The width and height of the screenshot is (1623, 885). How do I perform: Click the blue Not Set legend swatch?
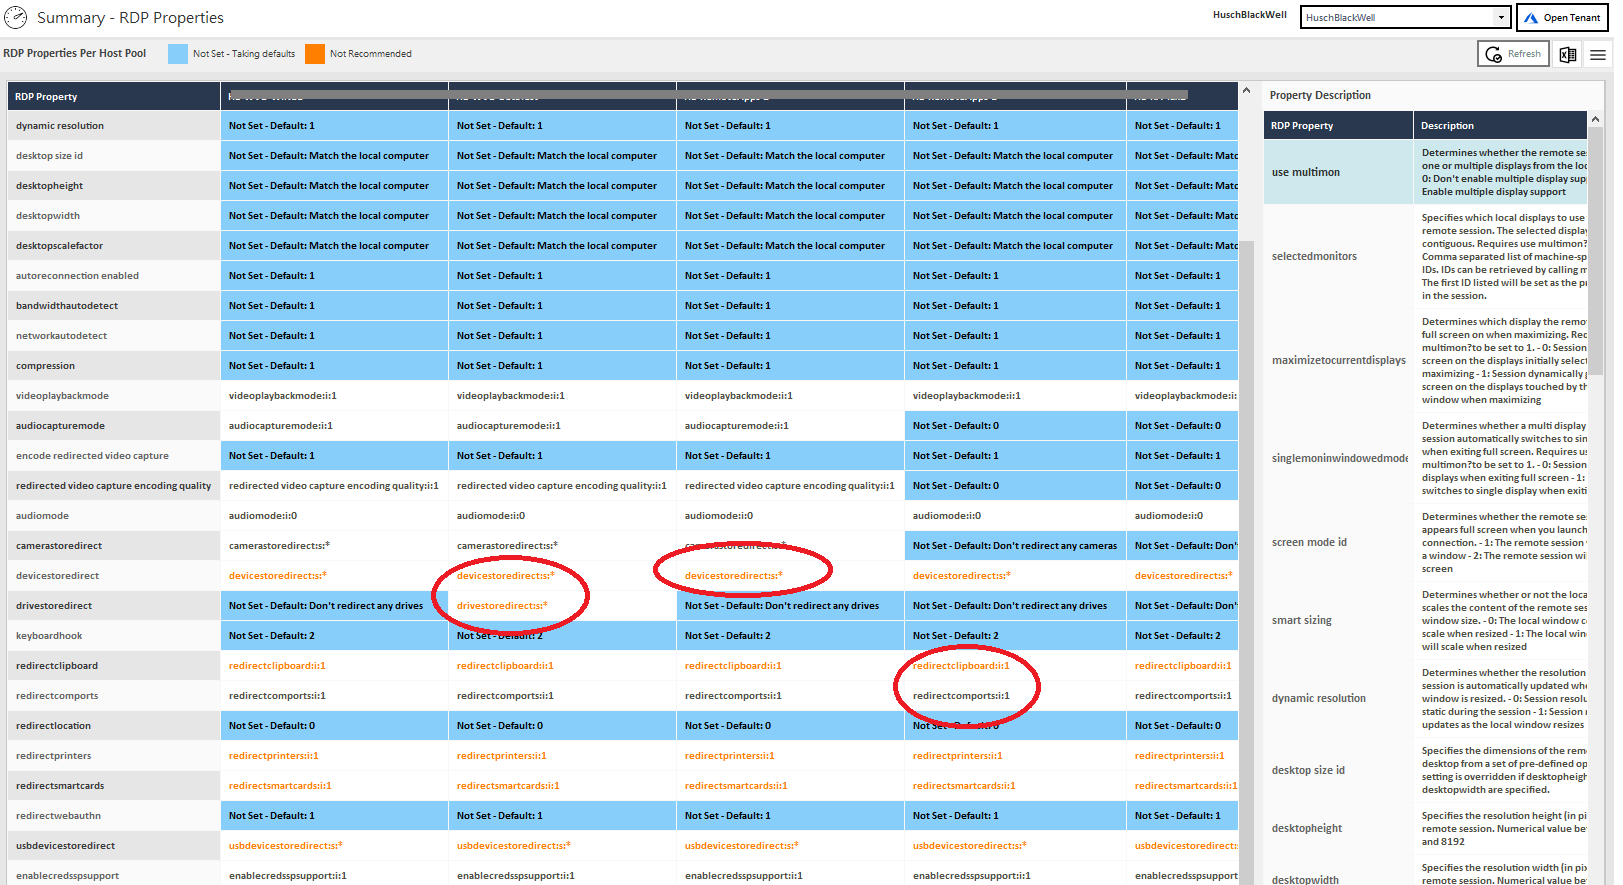click(x=178, y=54)
